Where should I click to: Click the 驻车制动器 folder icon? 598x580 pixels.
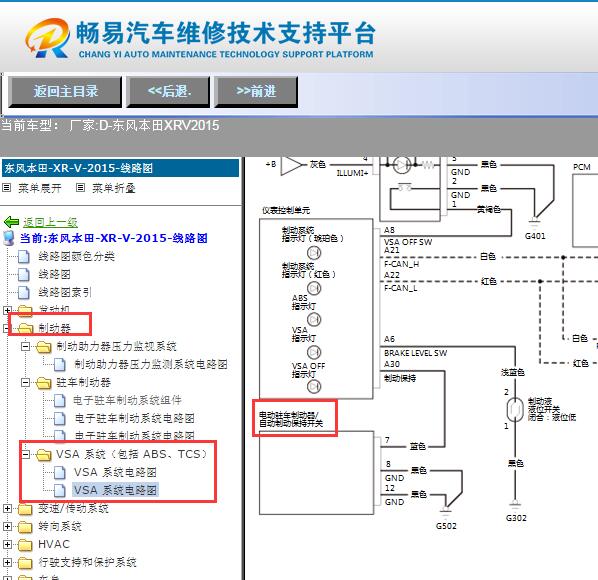(x=43, y=382)
